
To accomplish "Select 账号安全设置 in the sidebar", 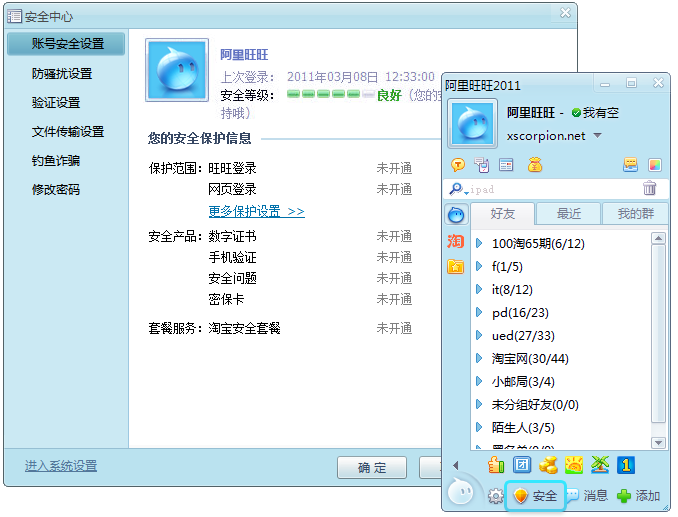I will [66, 44].
